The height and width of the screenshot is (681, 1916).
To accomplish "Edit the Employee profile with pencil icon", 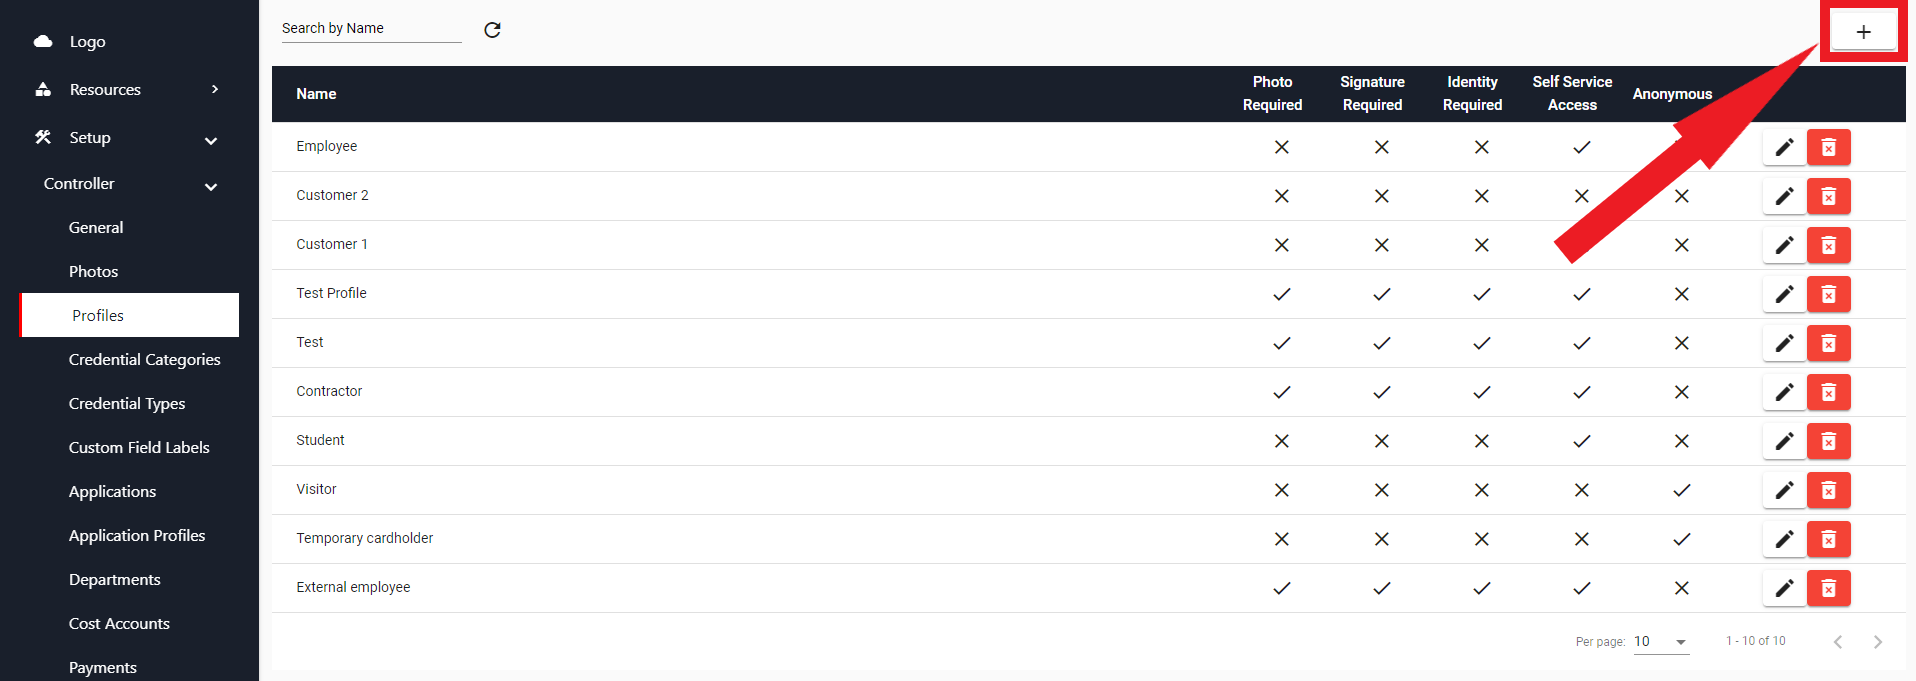I will pyautogui.click(x=1784, y=147).
